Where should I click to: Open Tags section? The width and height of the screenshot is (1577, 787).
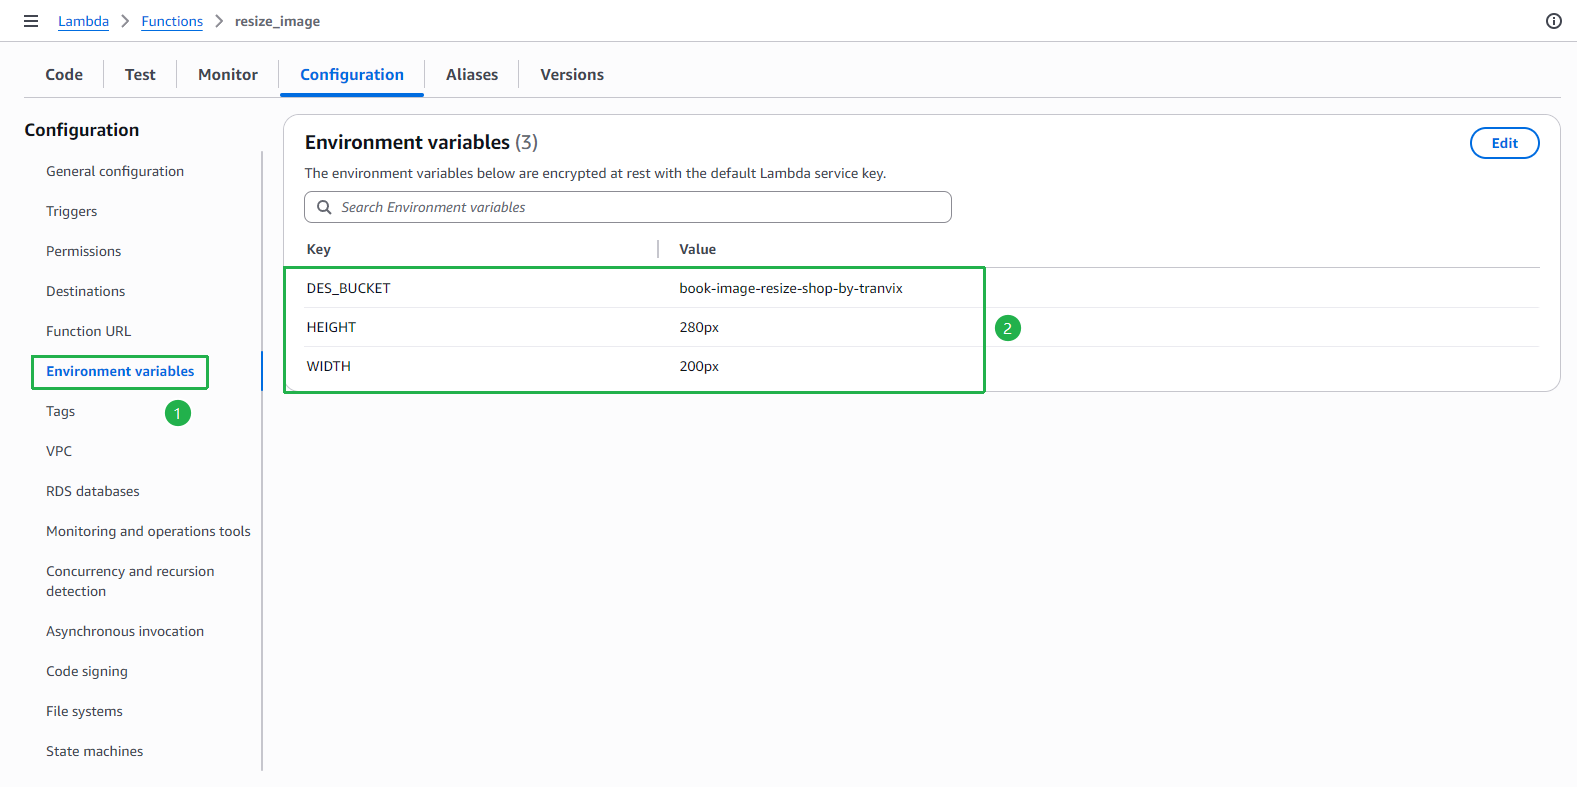(x=60, y=411)
